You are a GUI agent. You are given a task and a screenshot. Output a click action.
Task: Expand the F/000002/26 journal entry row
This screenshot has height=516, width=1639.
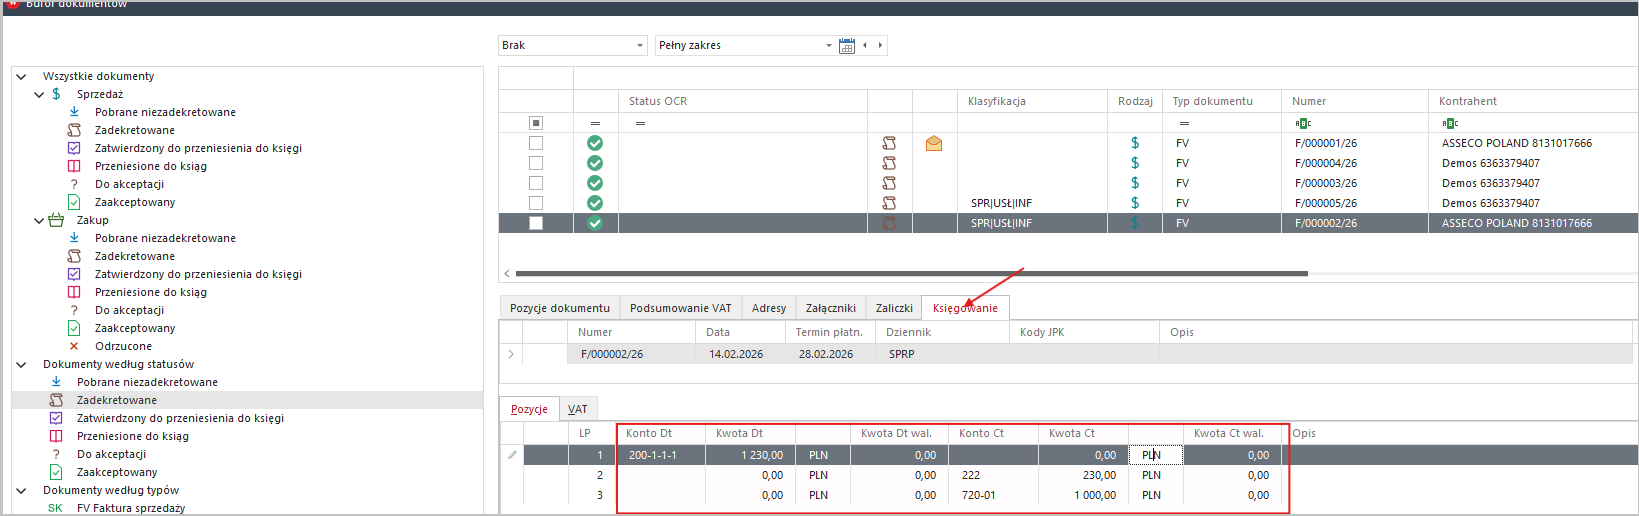tap(511, 354)
